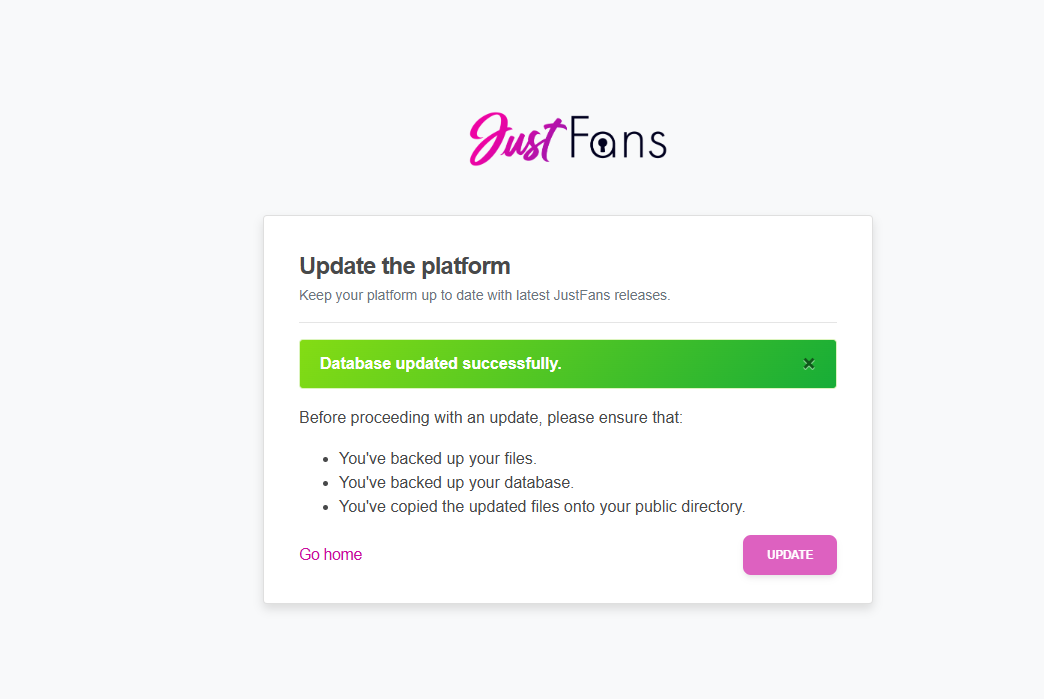Screen dimensions: 1044x699
Task: Click the 'Keep your platform up to date' subtitle
Action: 484,295
